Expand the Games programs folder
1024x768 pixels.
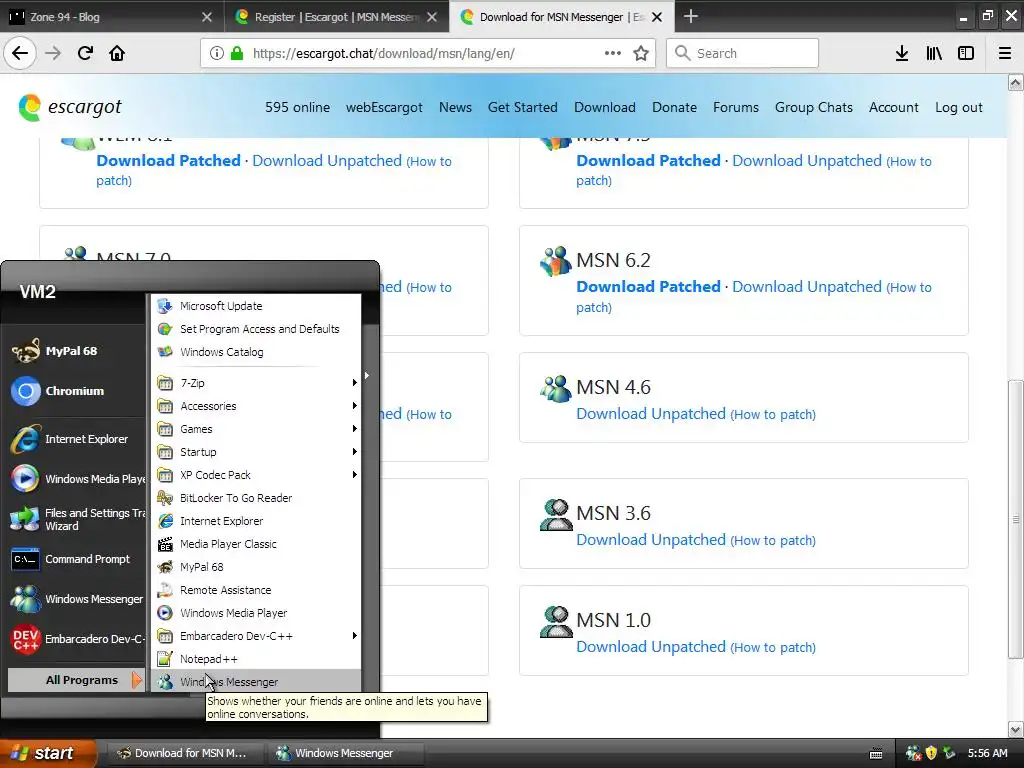[256, 429]
